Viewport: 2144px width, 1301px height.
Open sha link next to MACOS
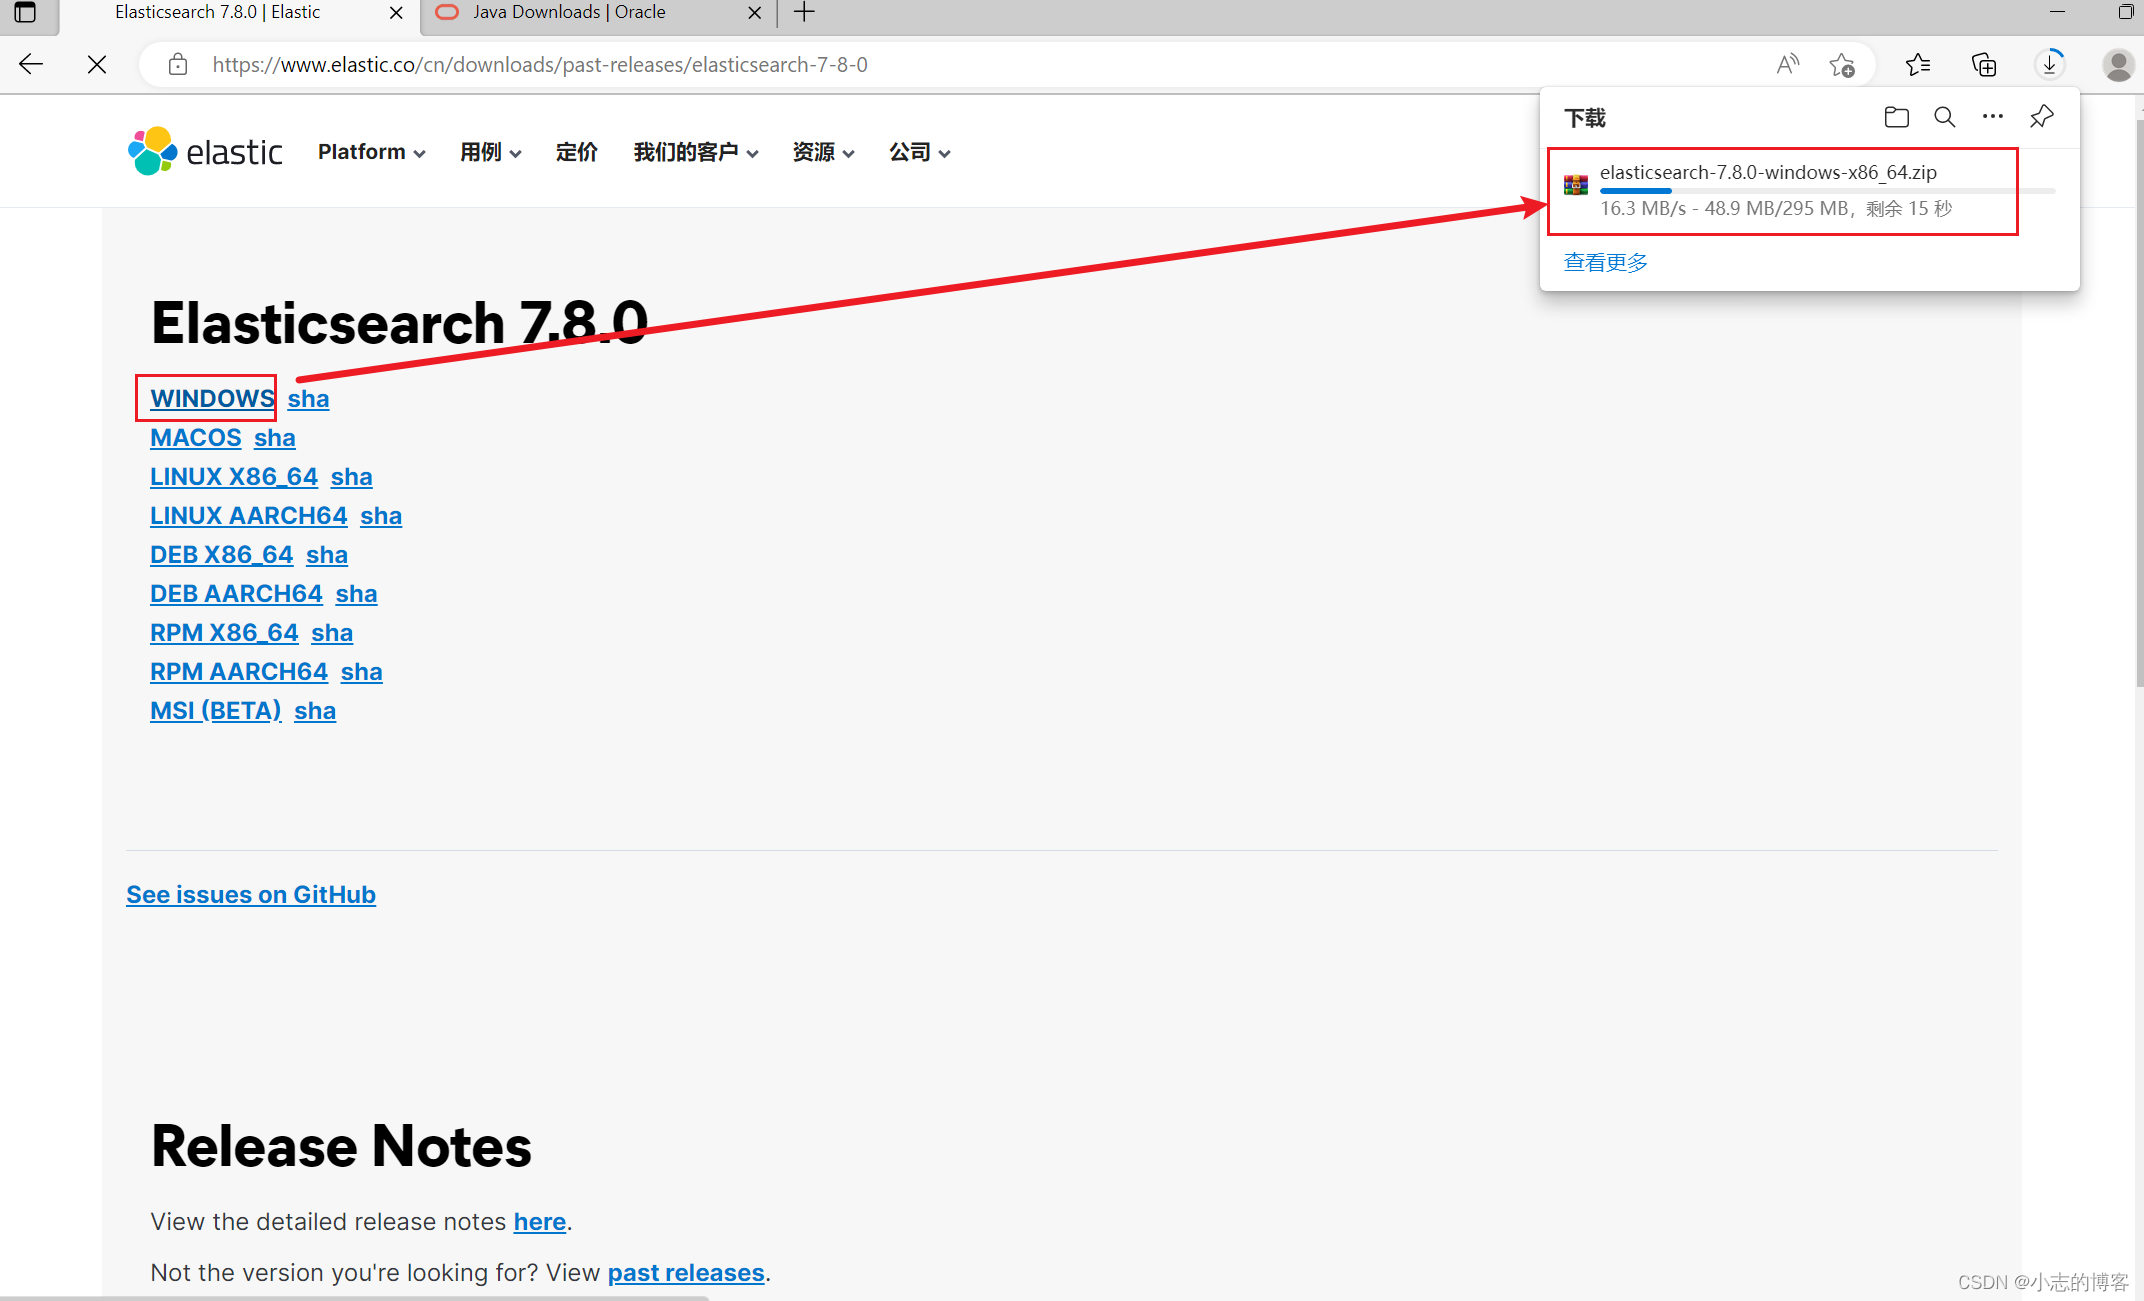[x=275, y=437]
